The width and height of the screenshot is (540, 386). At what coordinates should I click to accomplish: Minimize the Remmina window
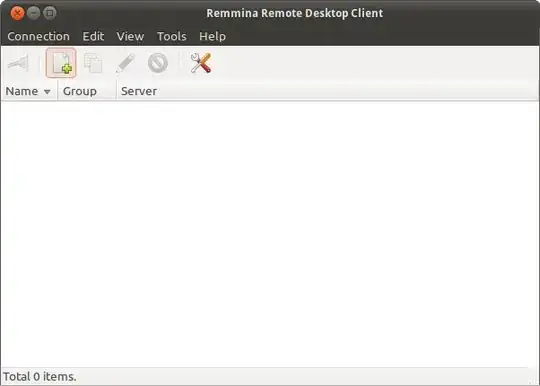33,13
